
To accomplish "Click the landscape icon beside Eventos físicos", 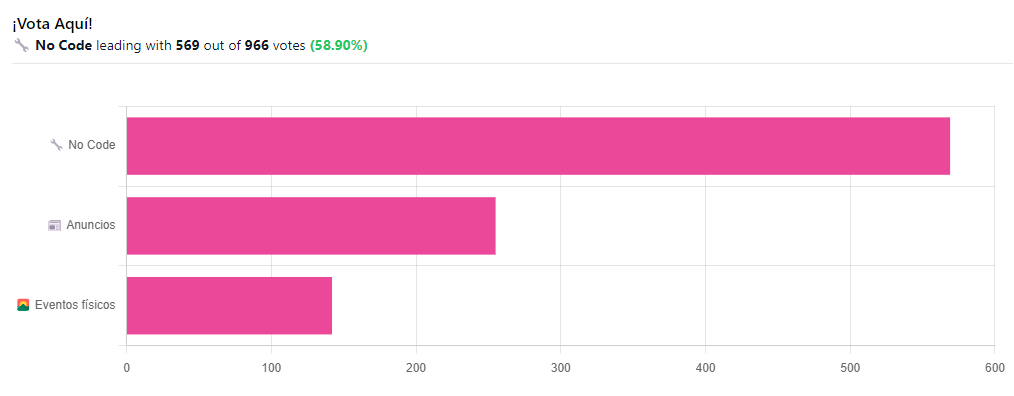I will 23,305.
